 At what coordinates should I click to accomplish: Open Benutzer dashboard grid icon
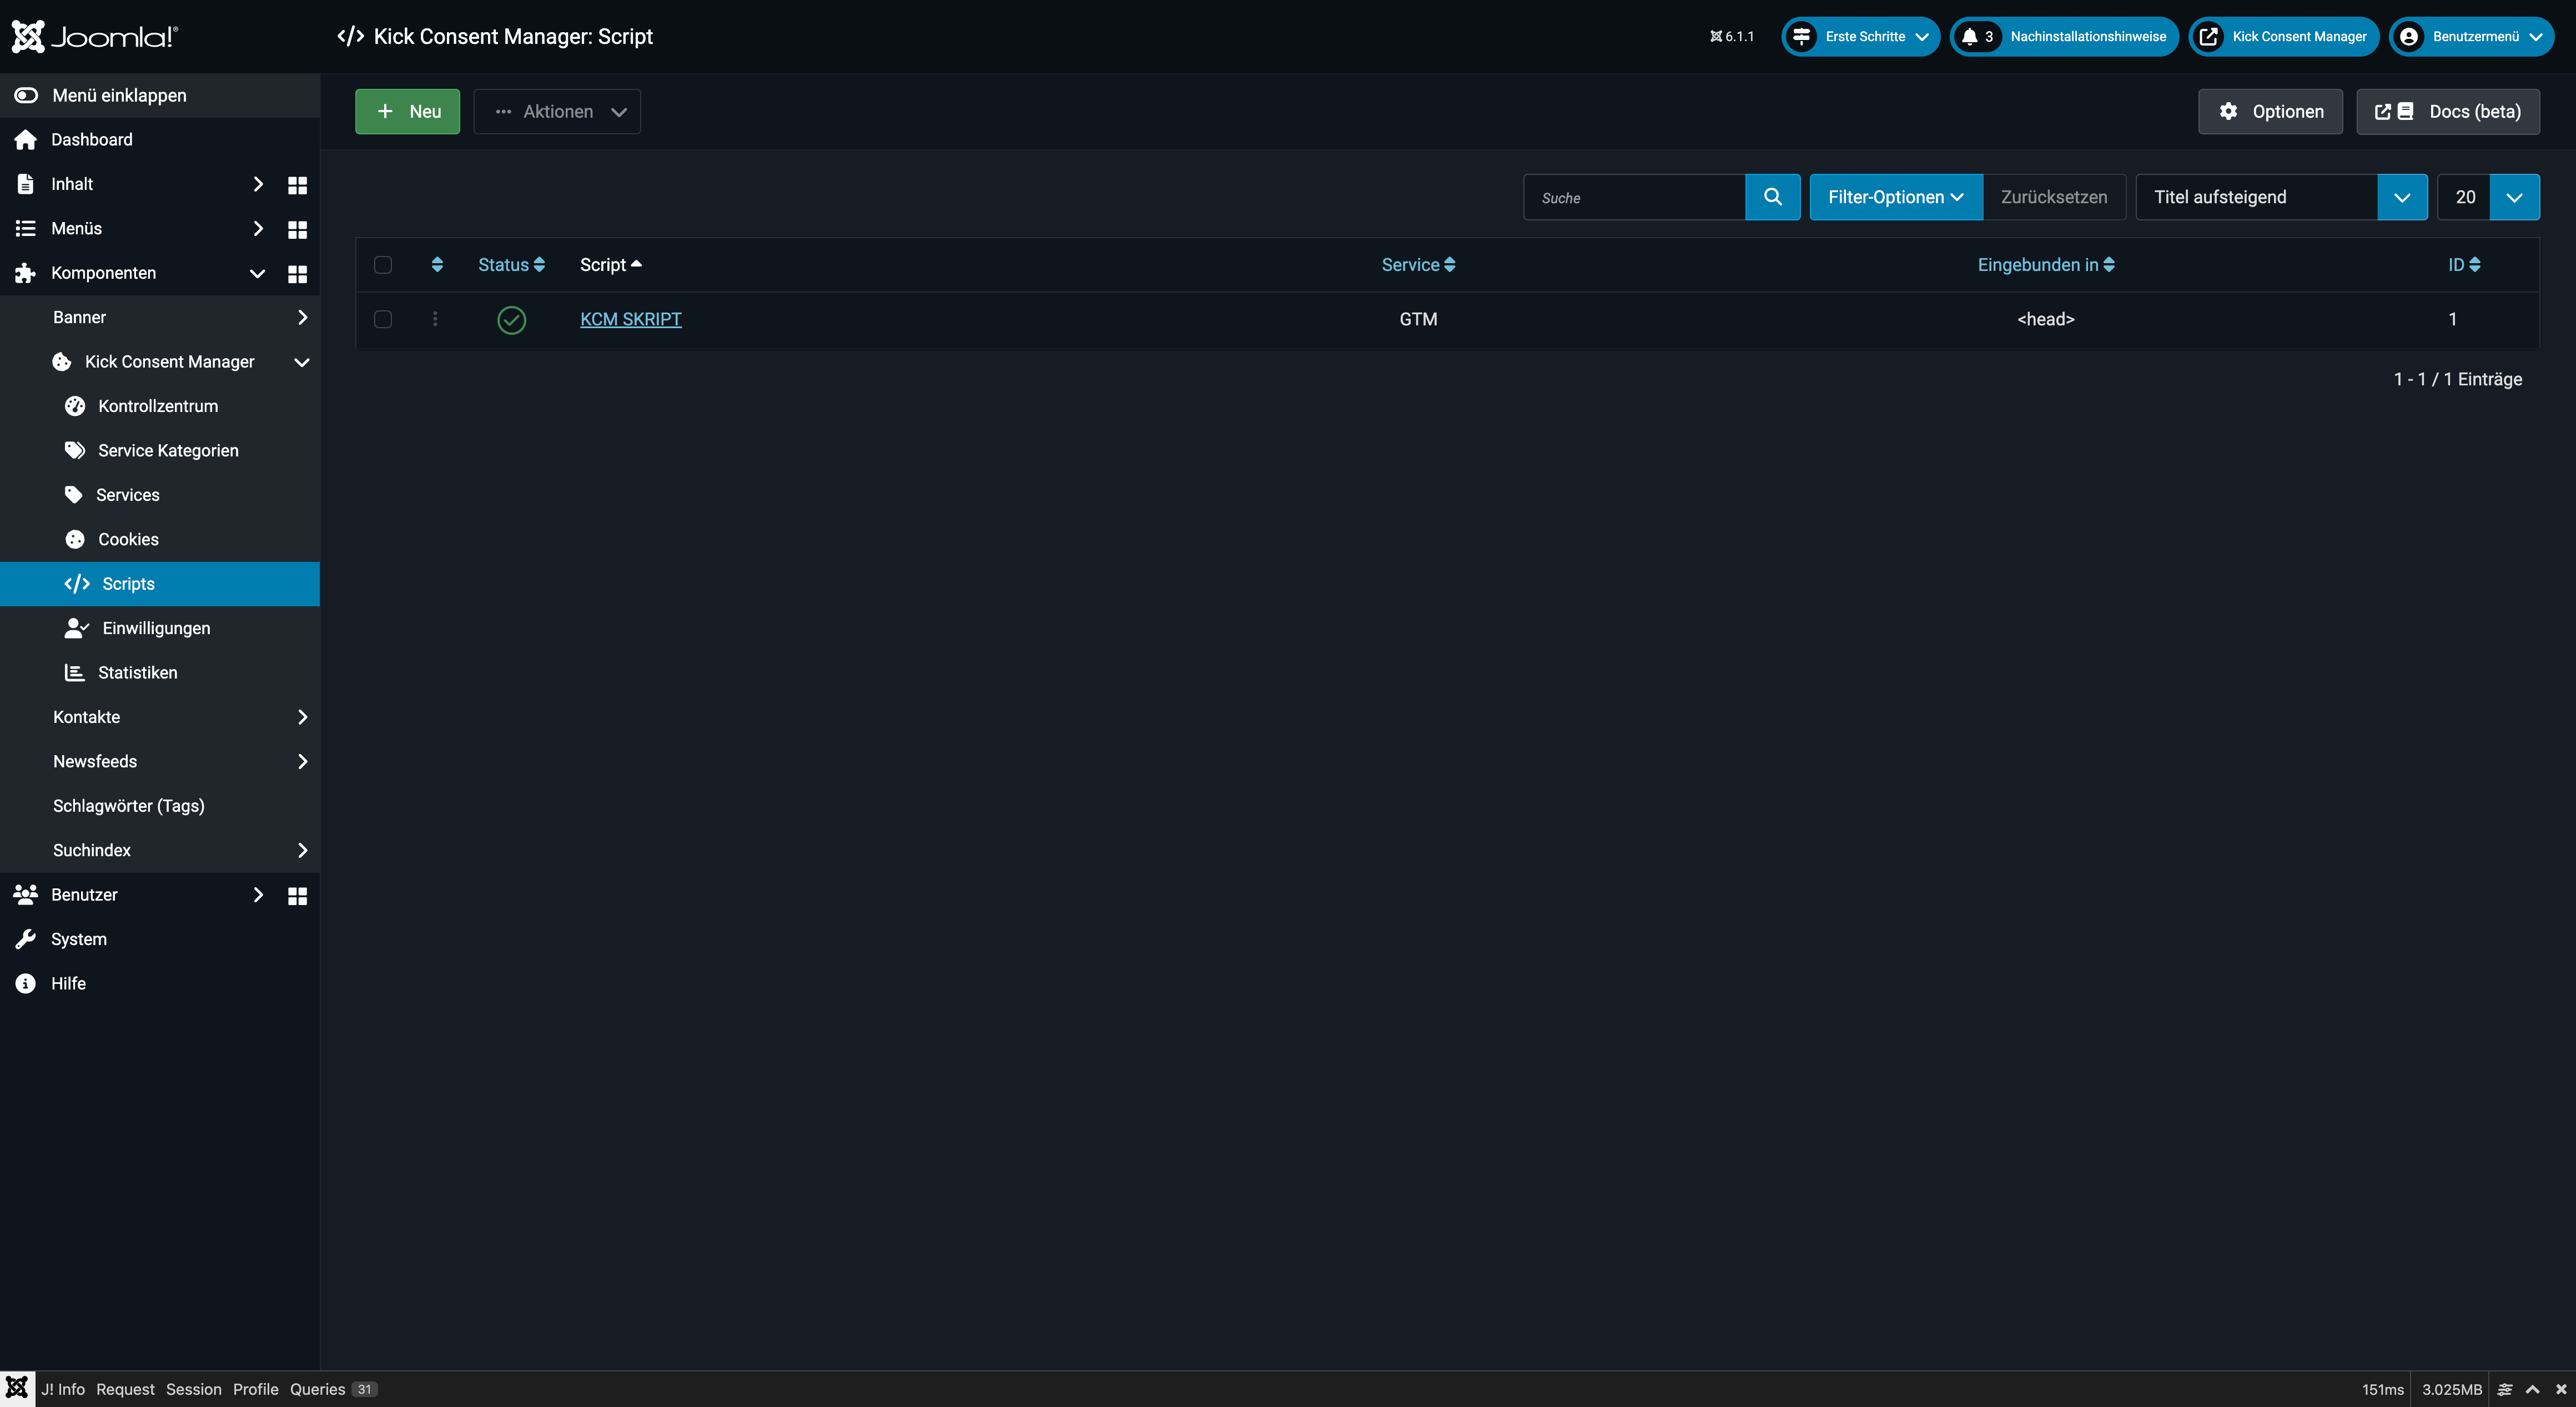pos(297,896)
